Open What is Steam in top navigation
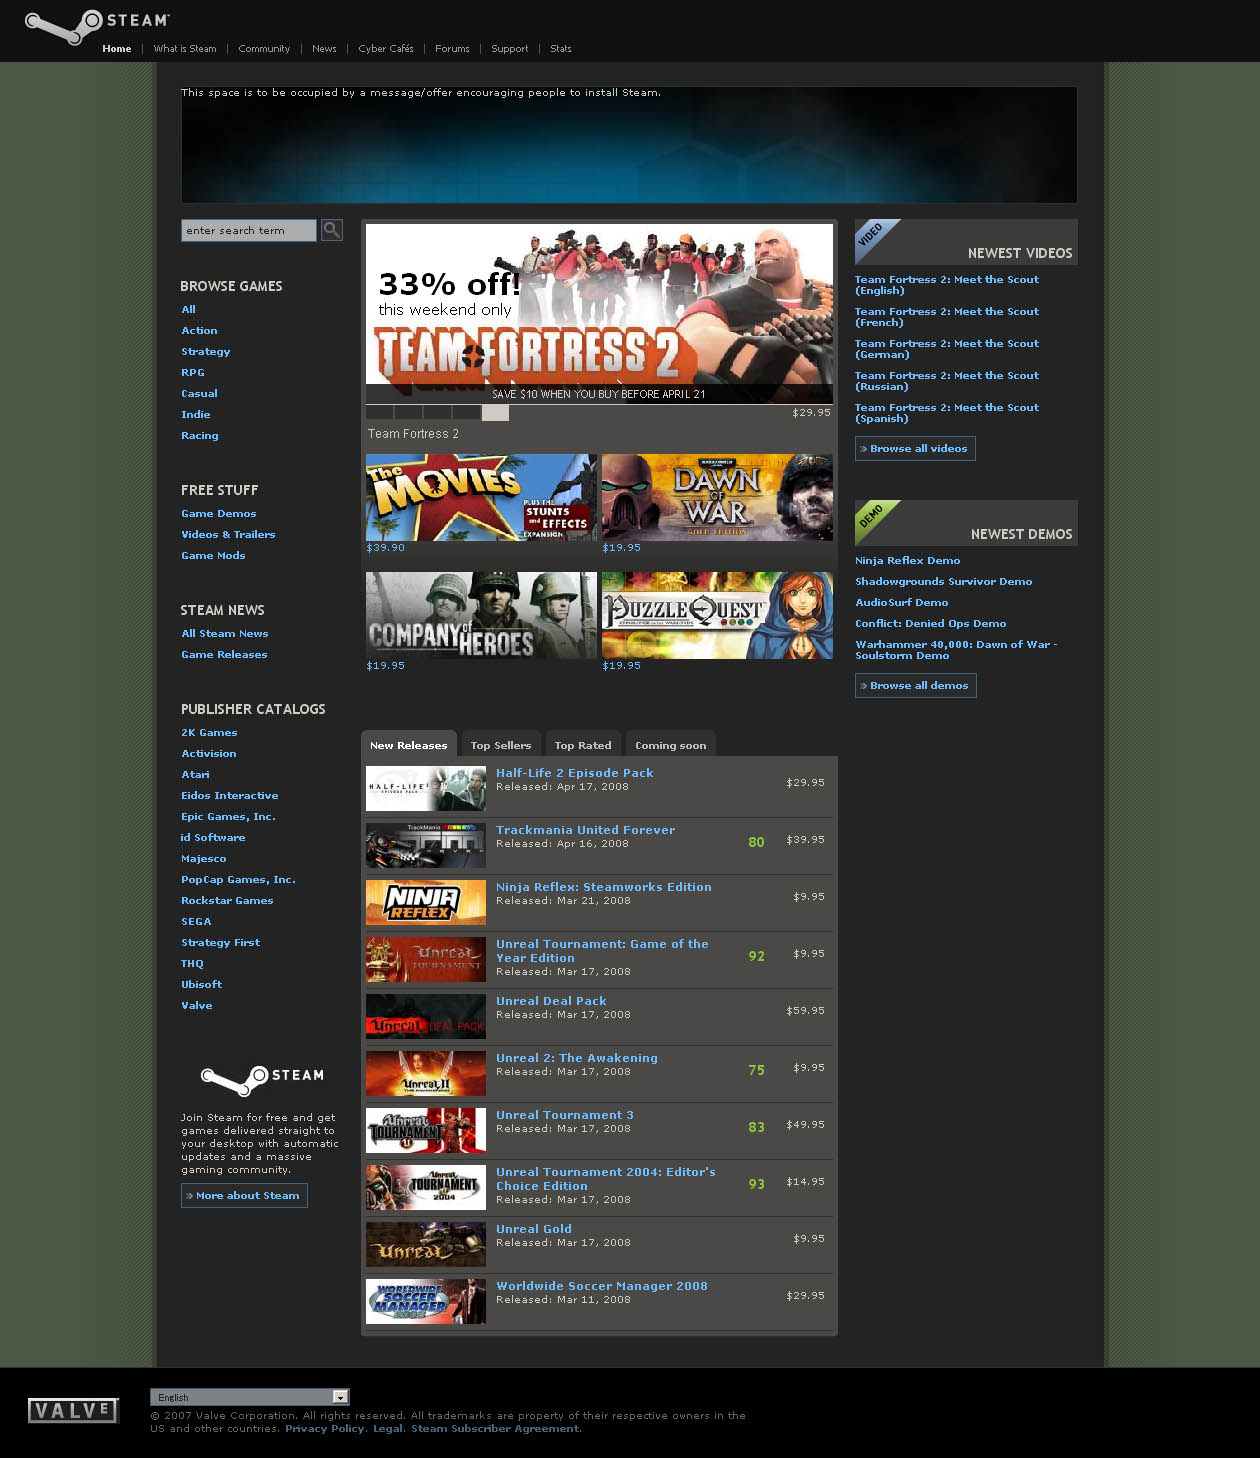This screenshot has height=1458, width=1260. [185, 49]
